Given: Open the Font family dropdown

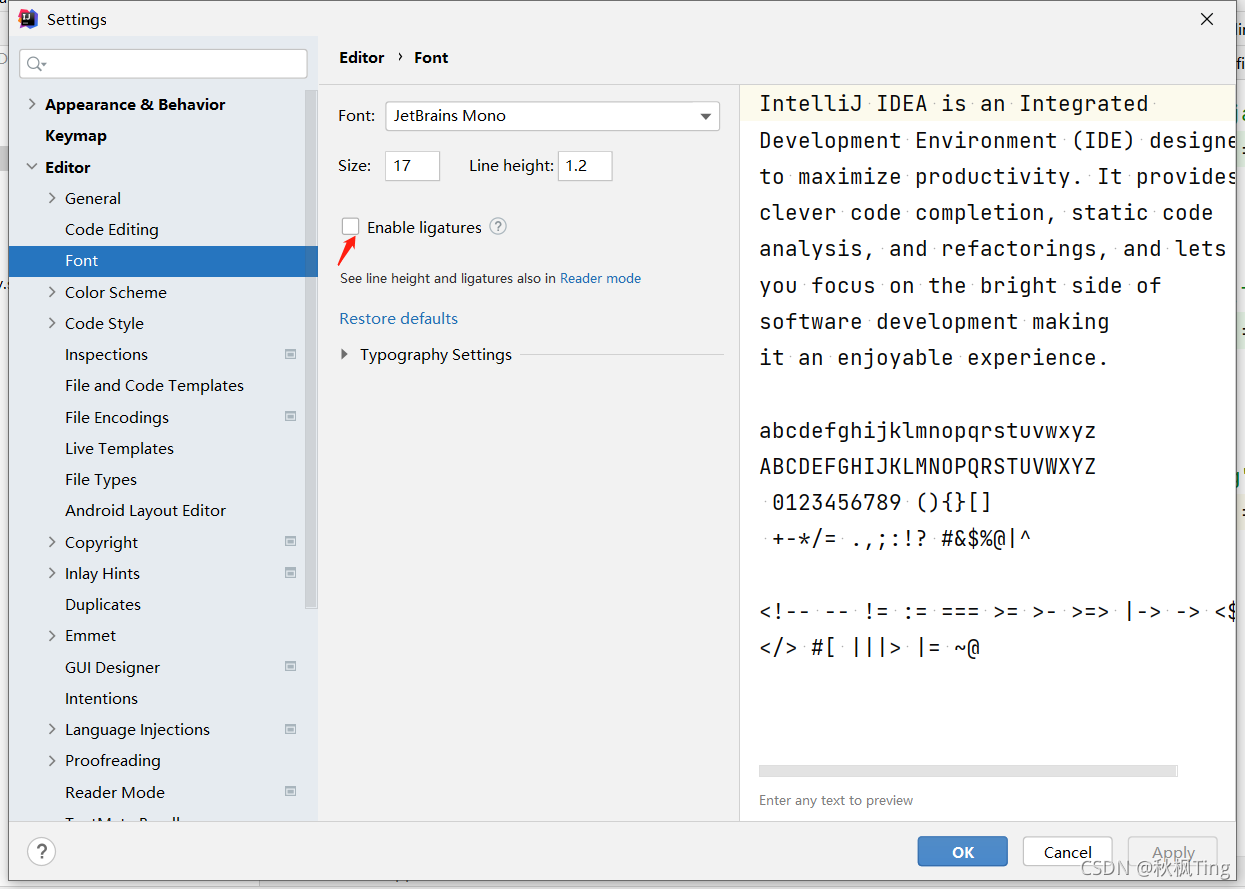Looking at the screenshot, I should pos(552,116).
